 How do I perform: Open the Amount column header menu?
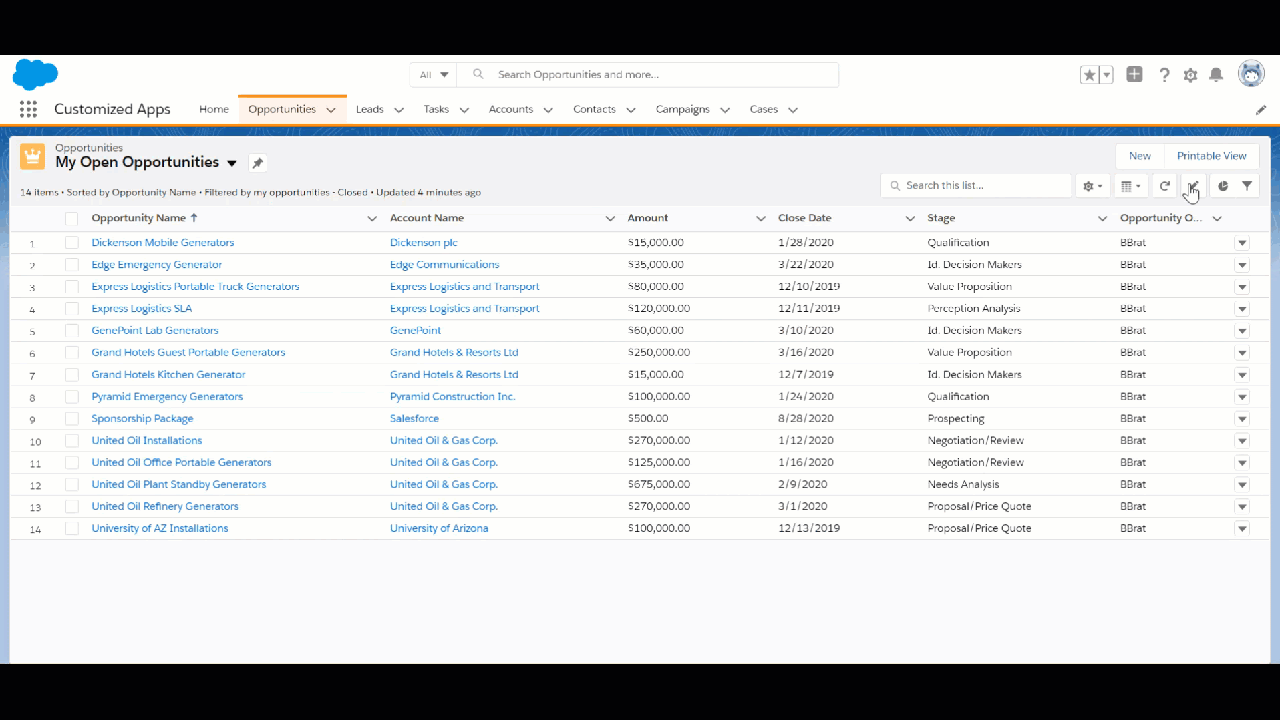pos(760,217)
